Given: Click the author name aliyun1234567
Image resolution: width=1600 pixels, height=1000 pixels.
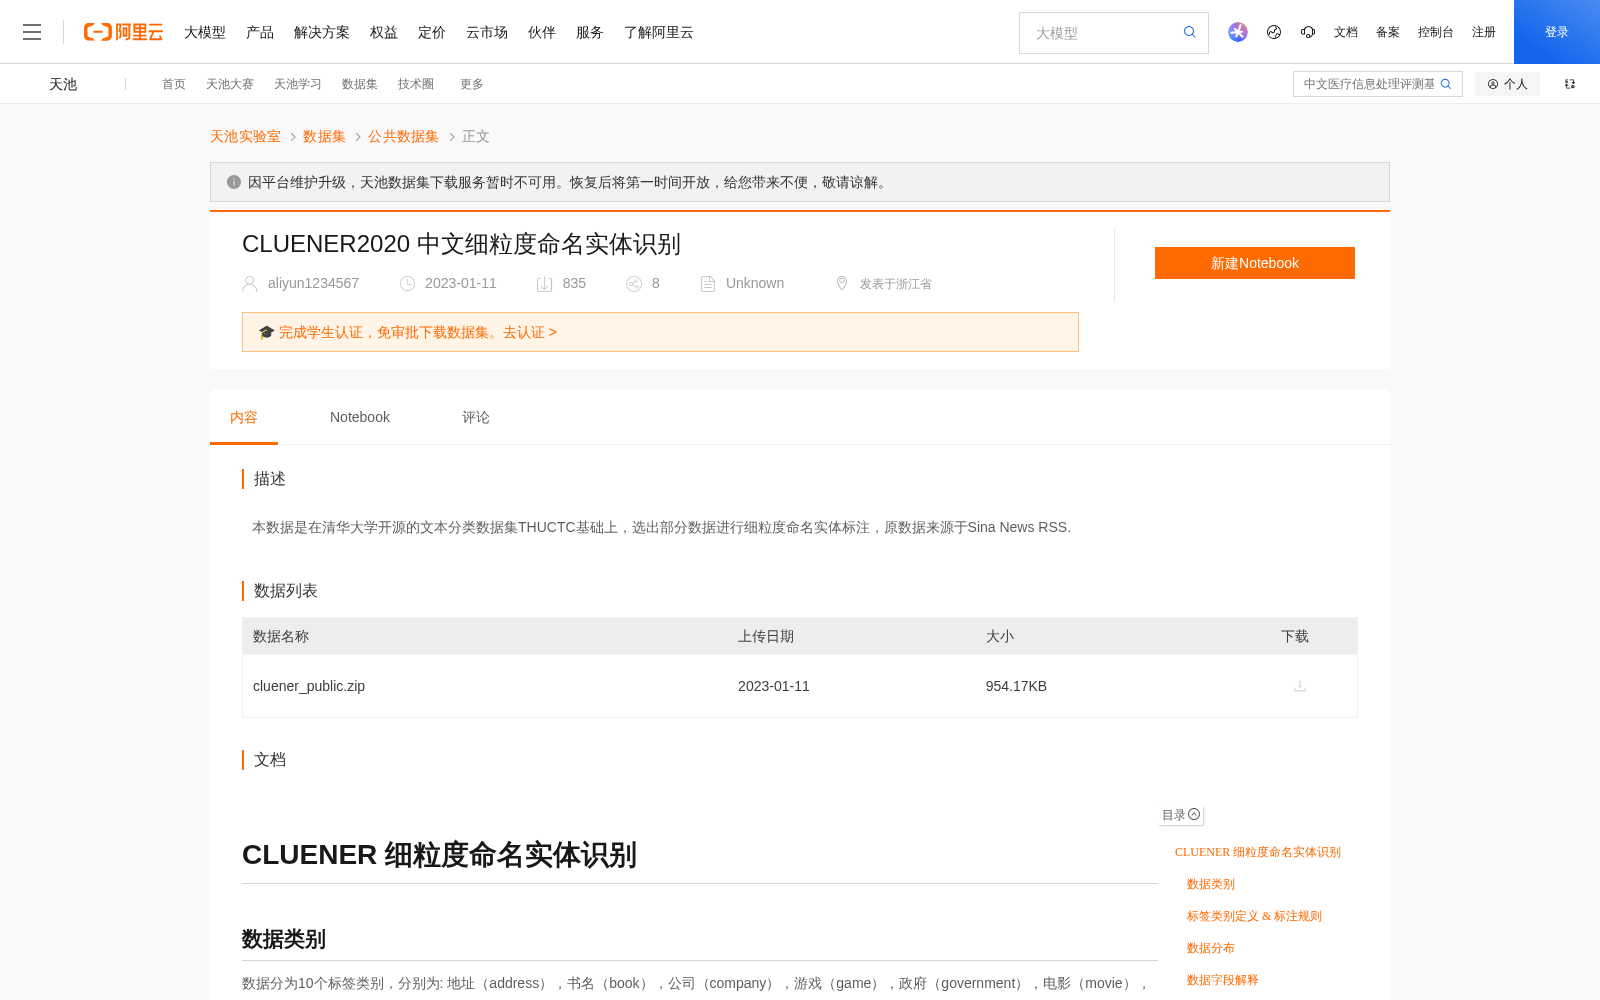Looking at the screenshot, I should coord(313,283).
